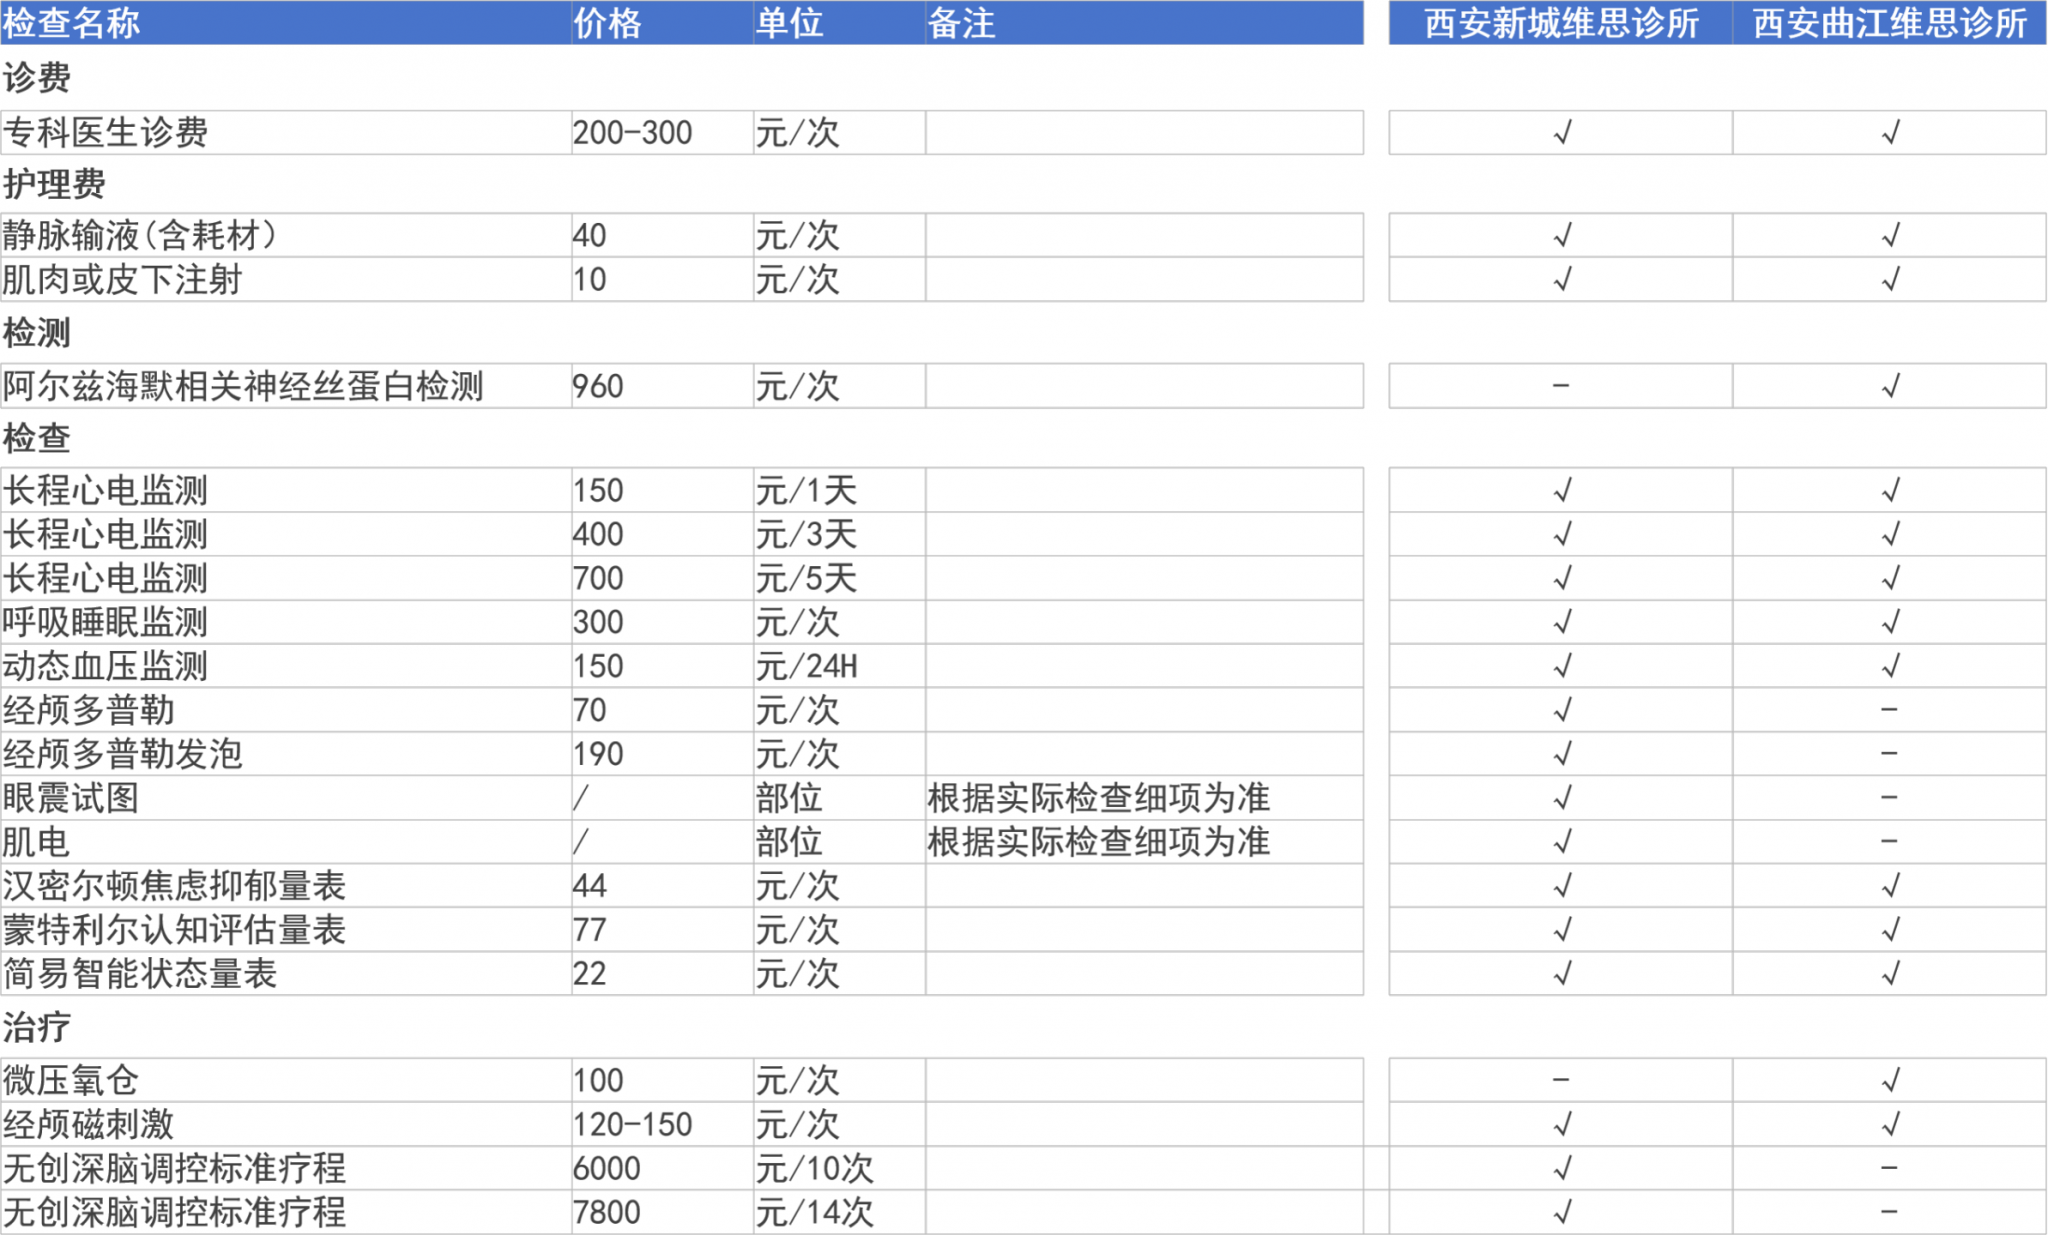Click 曲江 checkmark in 微压氧仓 row
2048x1235 pixels.
click(x=1890, y=1080)
